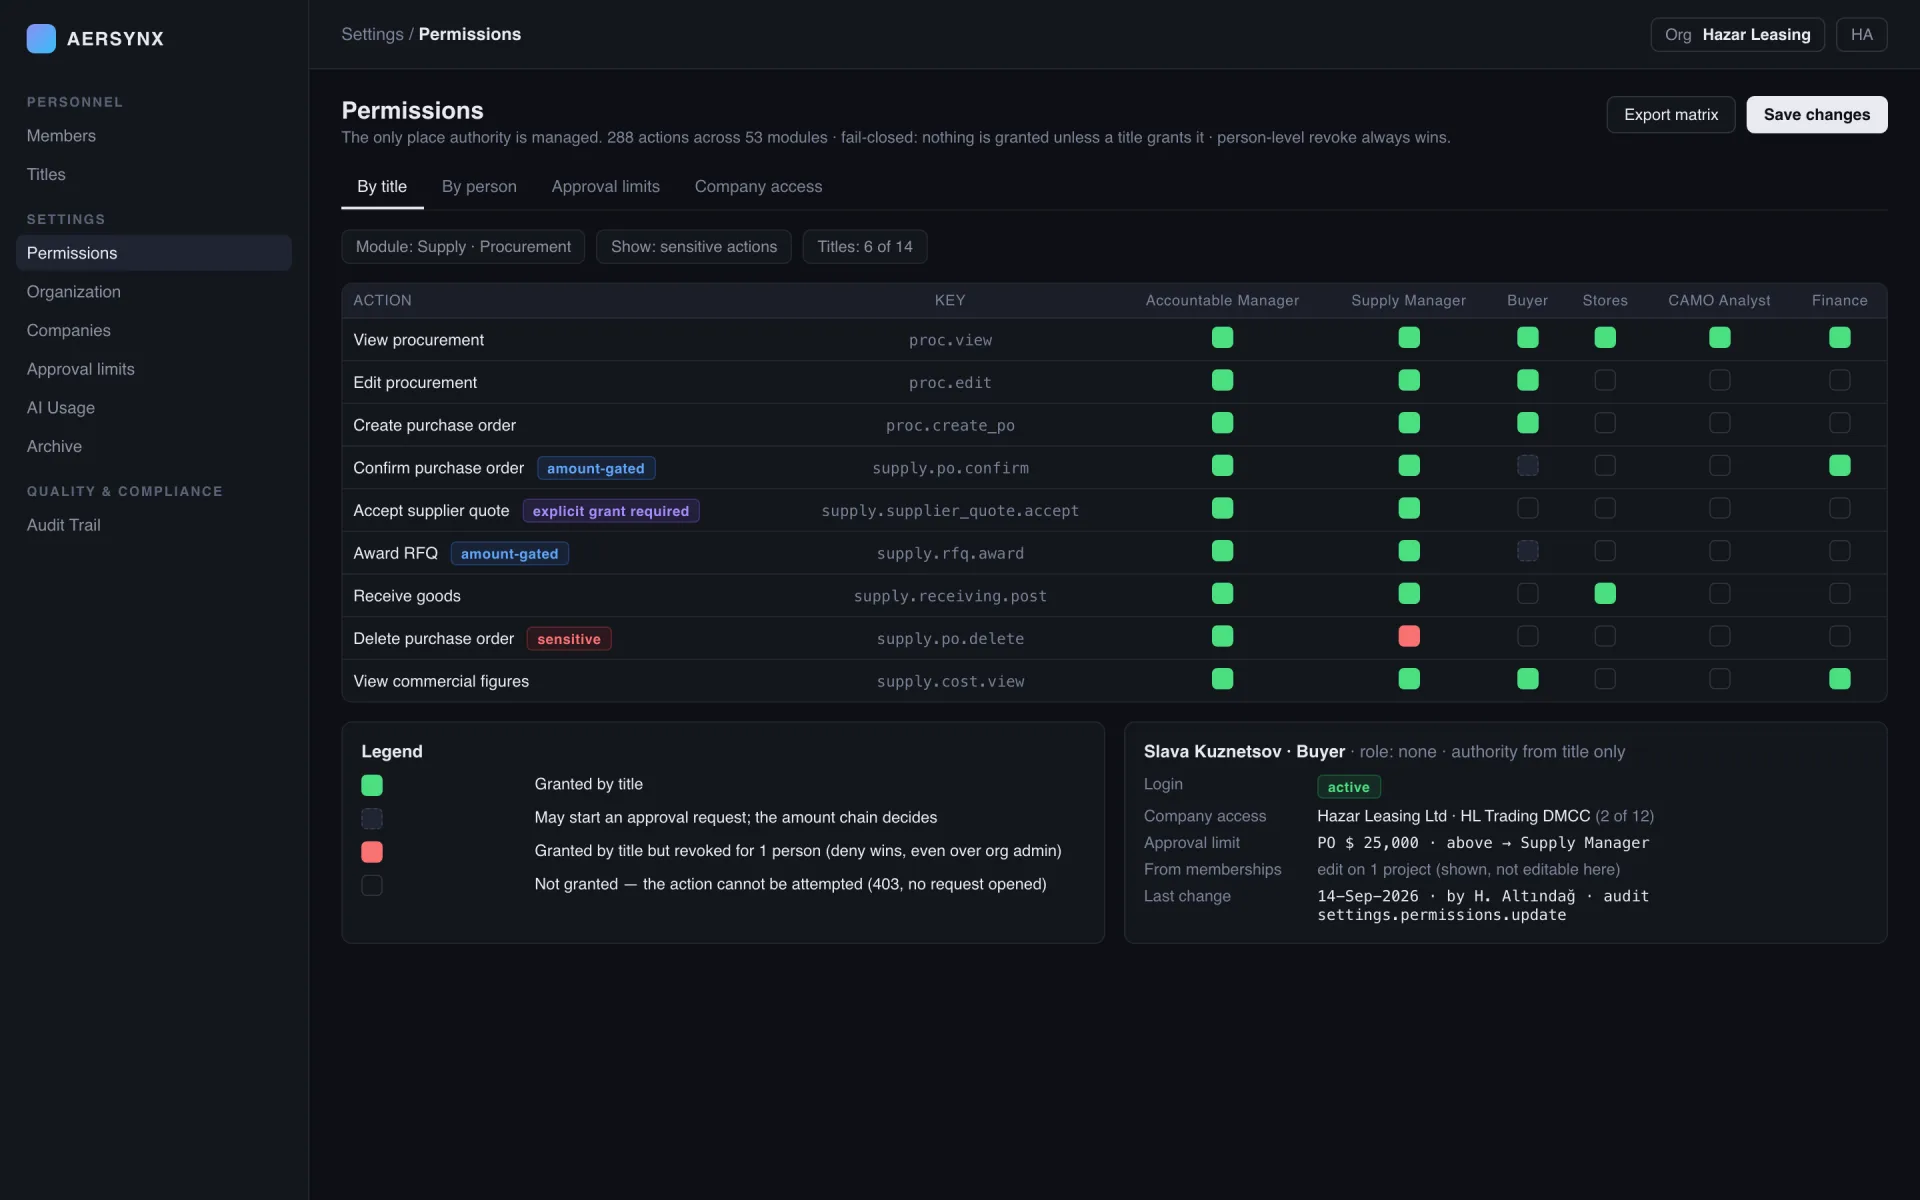
Task: Open the Module: Supply · Procurement filter
Action: [463, 247]
